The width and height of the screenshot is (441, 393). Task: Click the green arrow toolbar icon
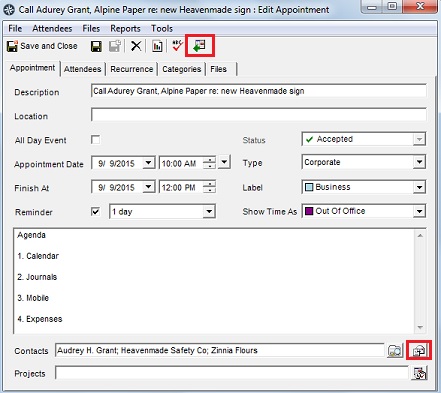click(200, 46)
